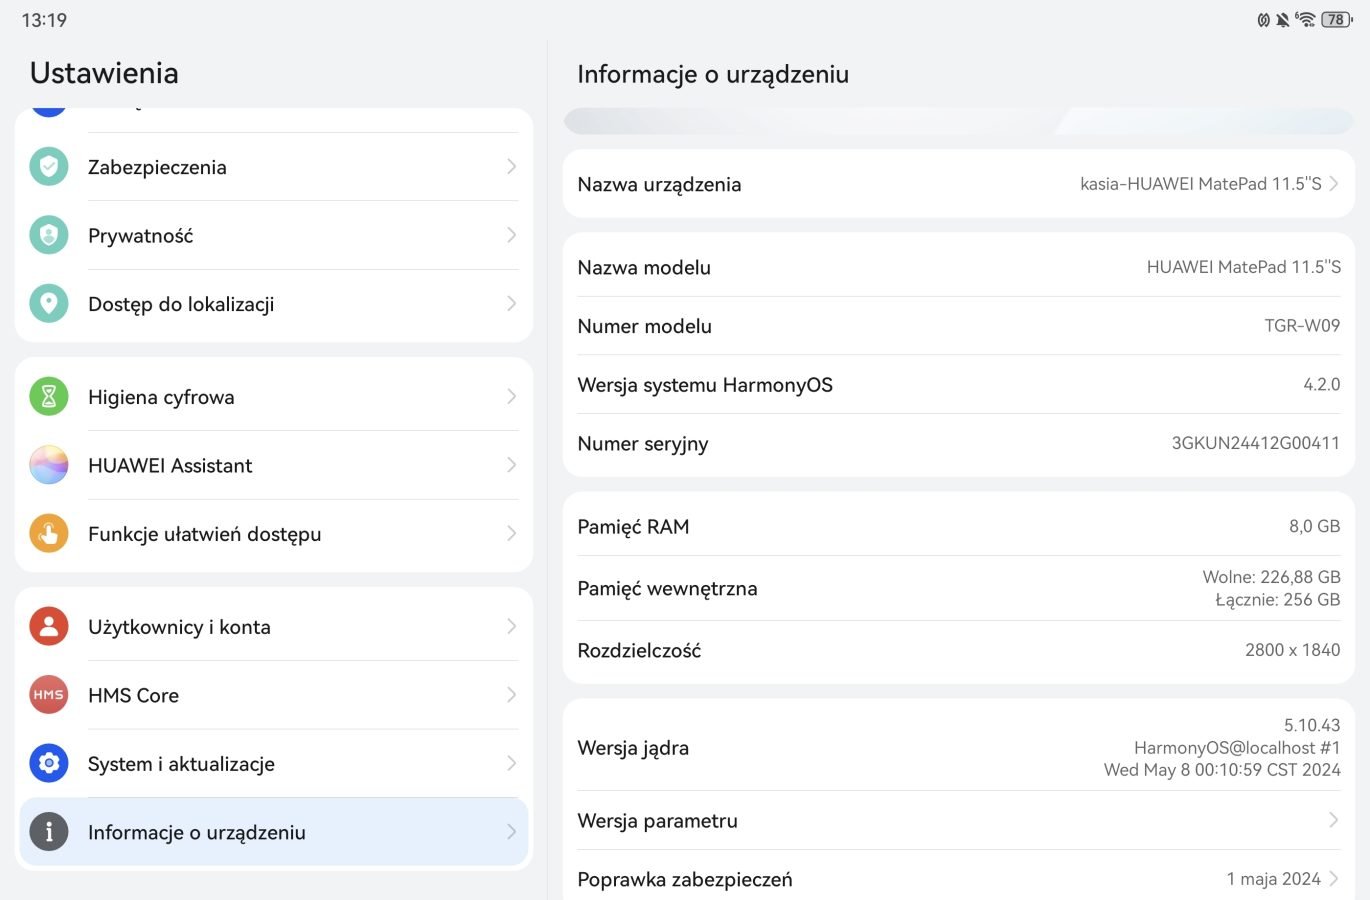The image size is (1370, 900).
Task: Edit Nazwa urządzenia row
Action: tap(959, 184)
